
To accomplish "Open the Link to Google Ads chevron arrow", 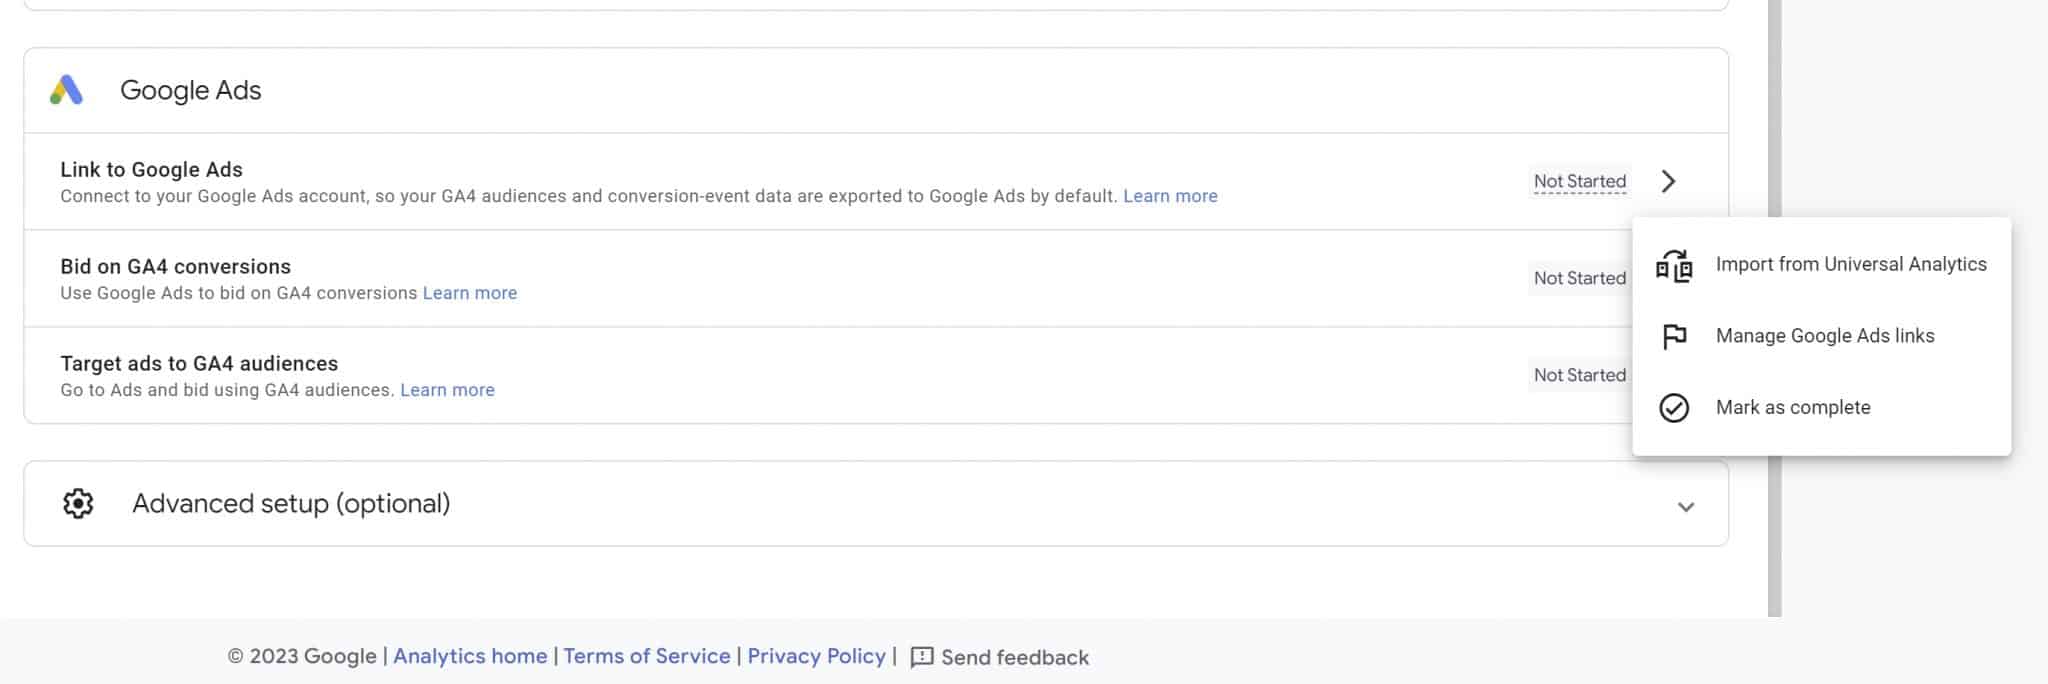I will coord(1668,181).
